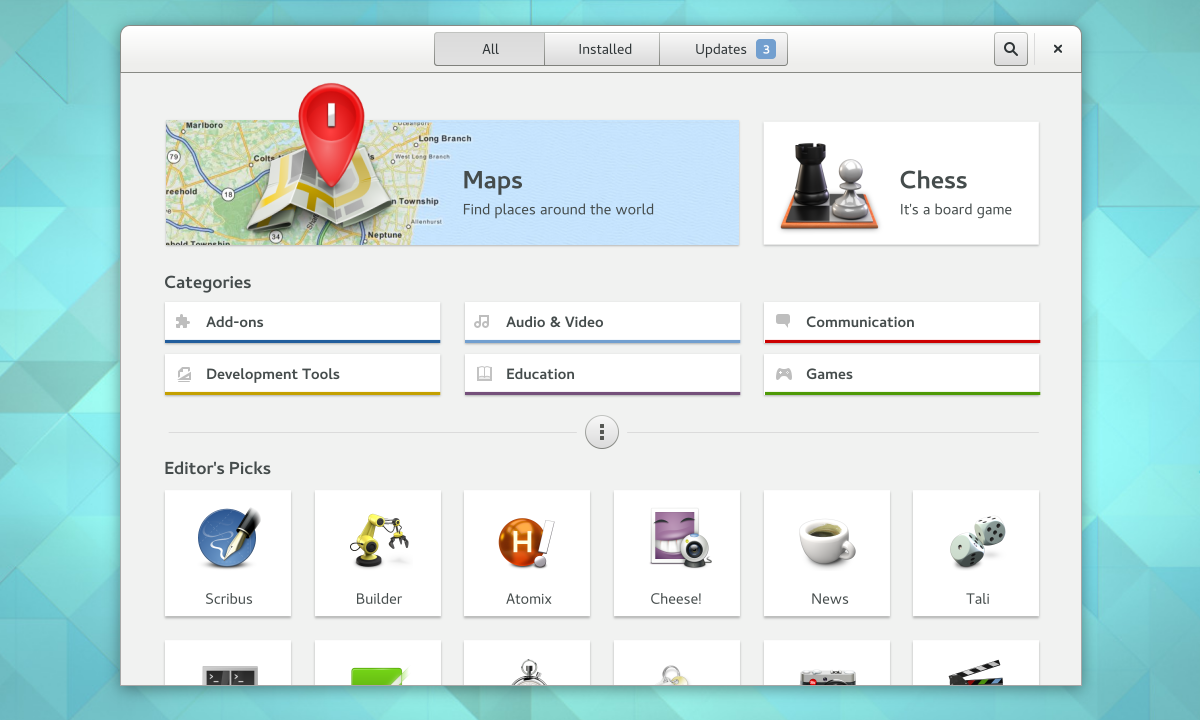
Task: Click the Builder label
Action: [379, 599]
